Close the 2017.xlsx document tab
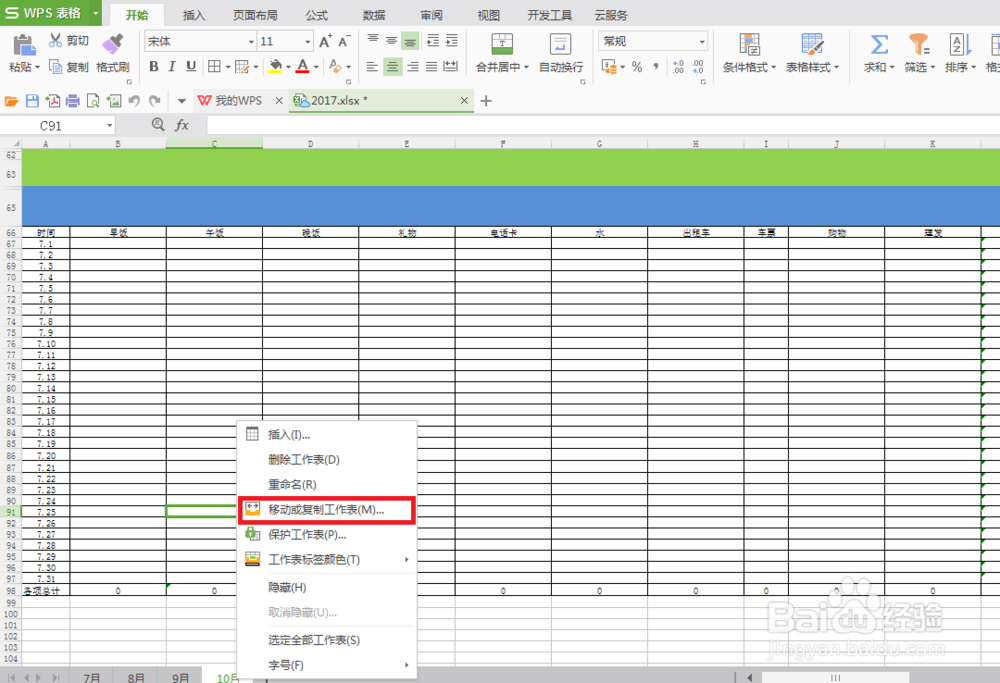Screen dimensions: 1000x683 pyautogui.click(x=464, y=101)
